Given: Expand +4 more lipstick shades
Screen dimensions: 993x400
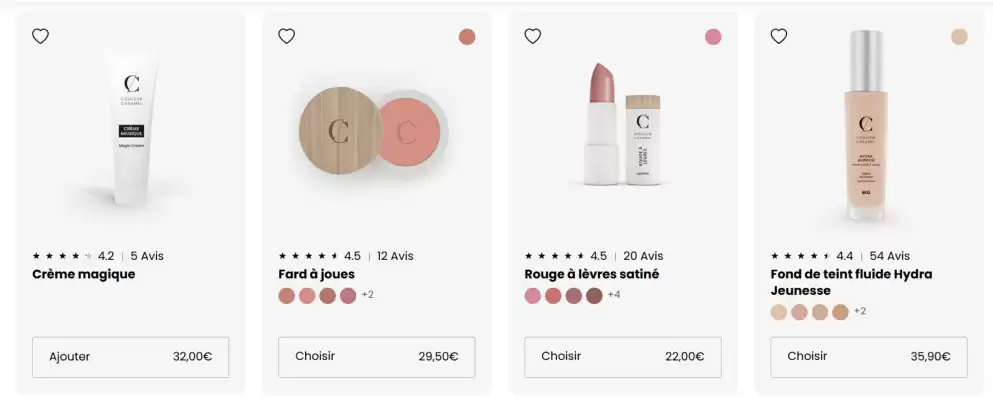Looking at the screenshot, I should 614,295.
